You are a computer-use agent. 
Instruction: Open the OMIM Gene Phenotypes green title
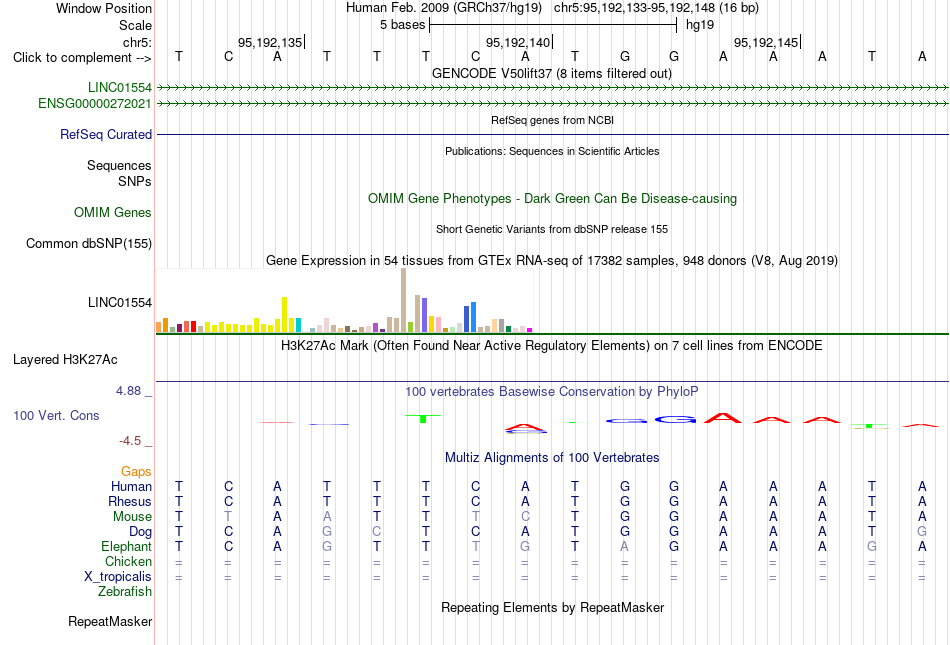(x=552, y=199)
